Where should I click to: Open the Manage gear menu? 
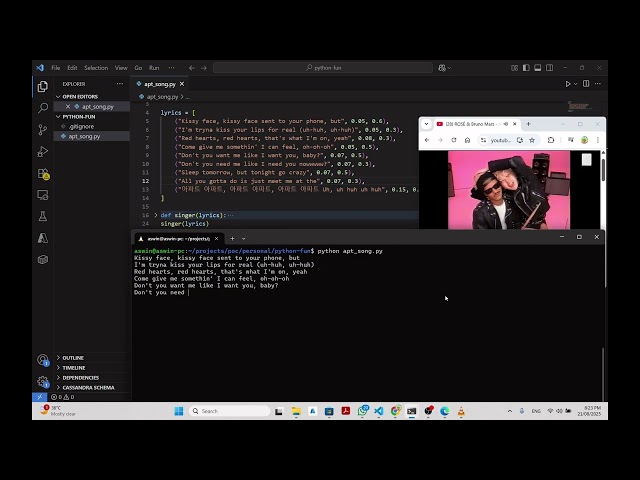click(x=42, y=382)
